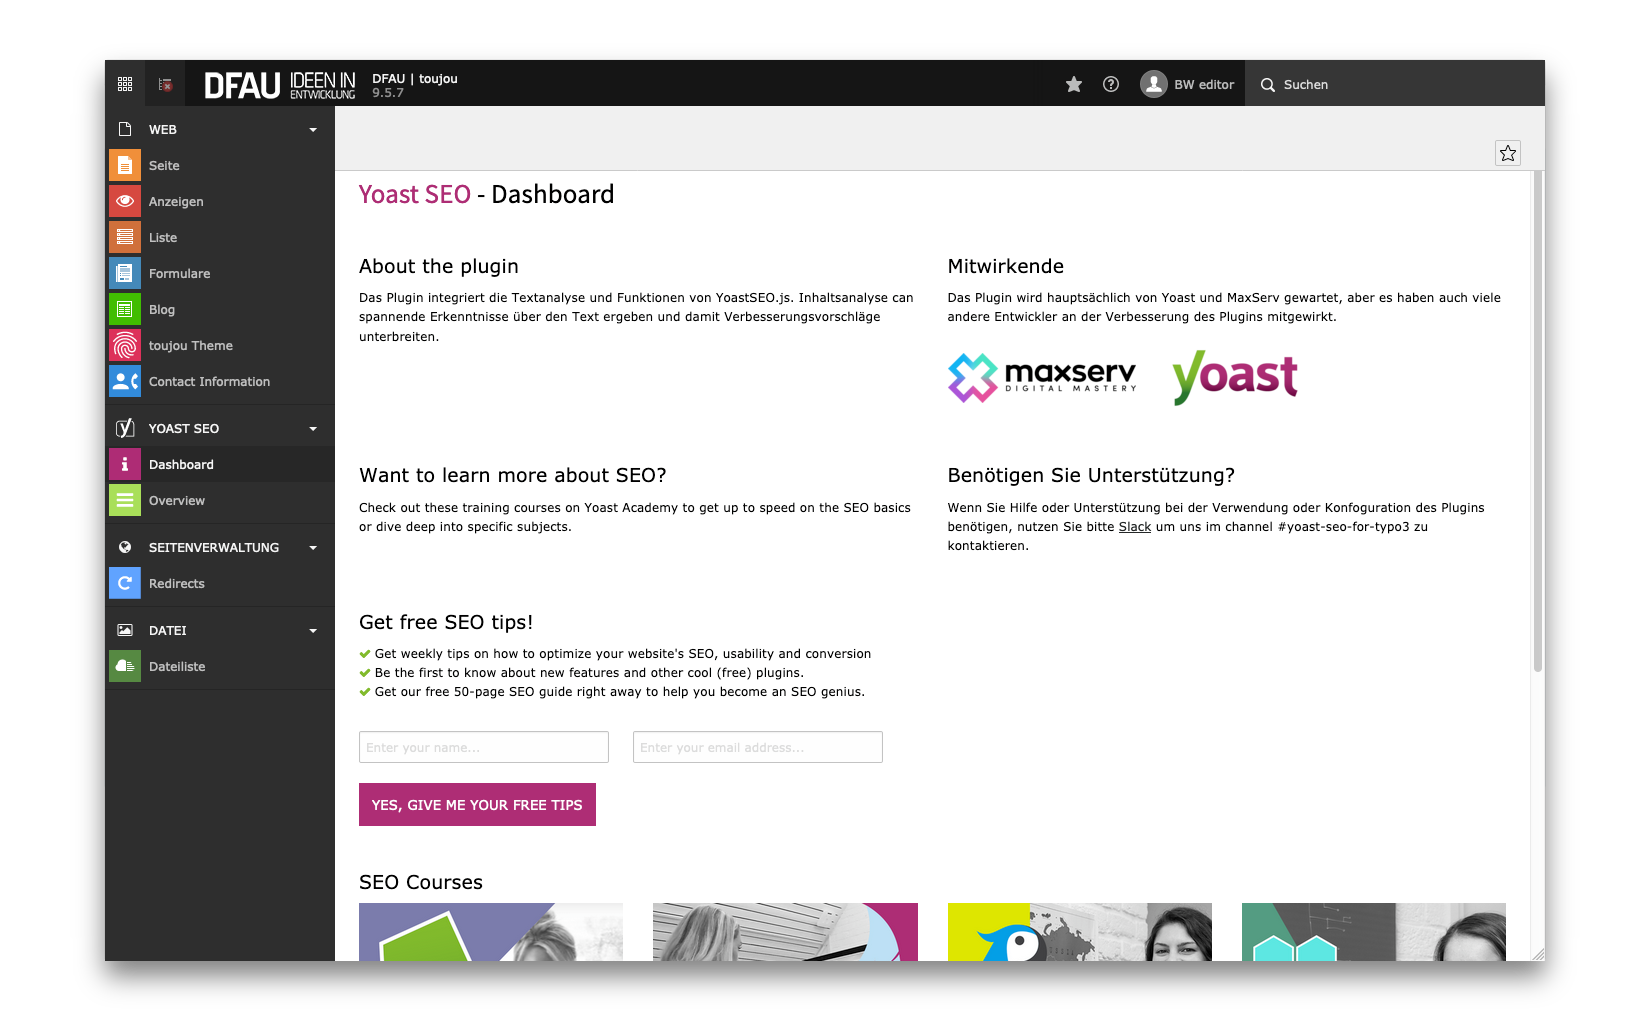Open Contact Information module

point(209,382)
